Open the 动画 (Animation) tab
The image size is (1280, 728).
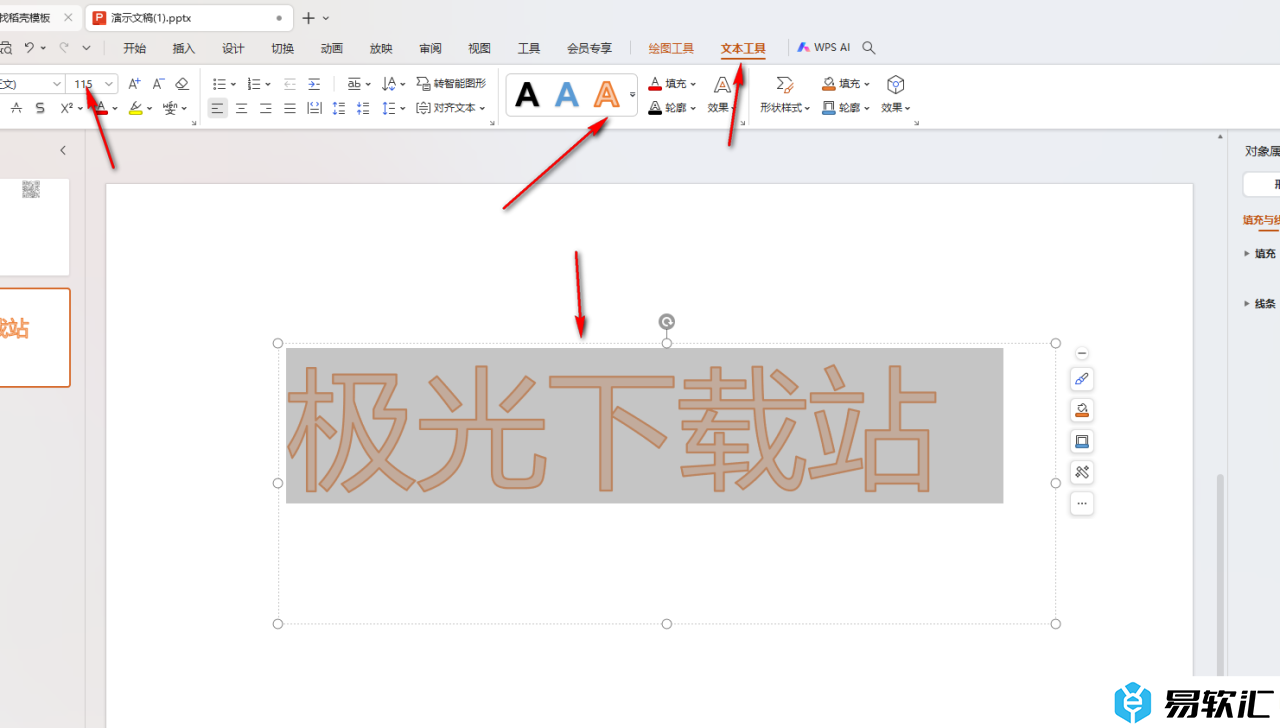pos(332,48)
